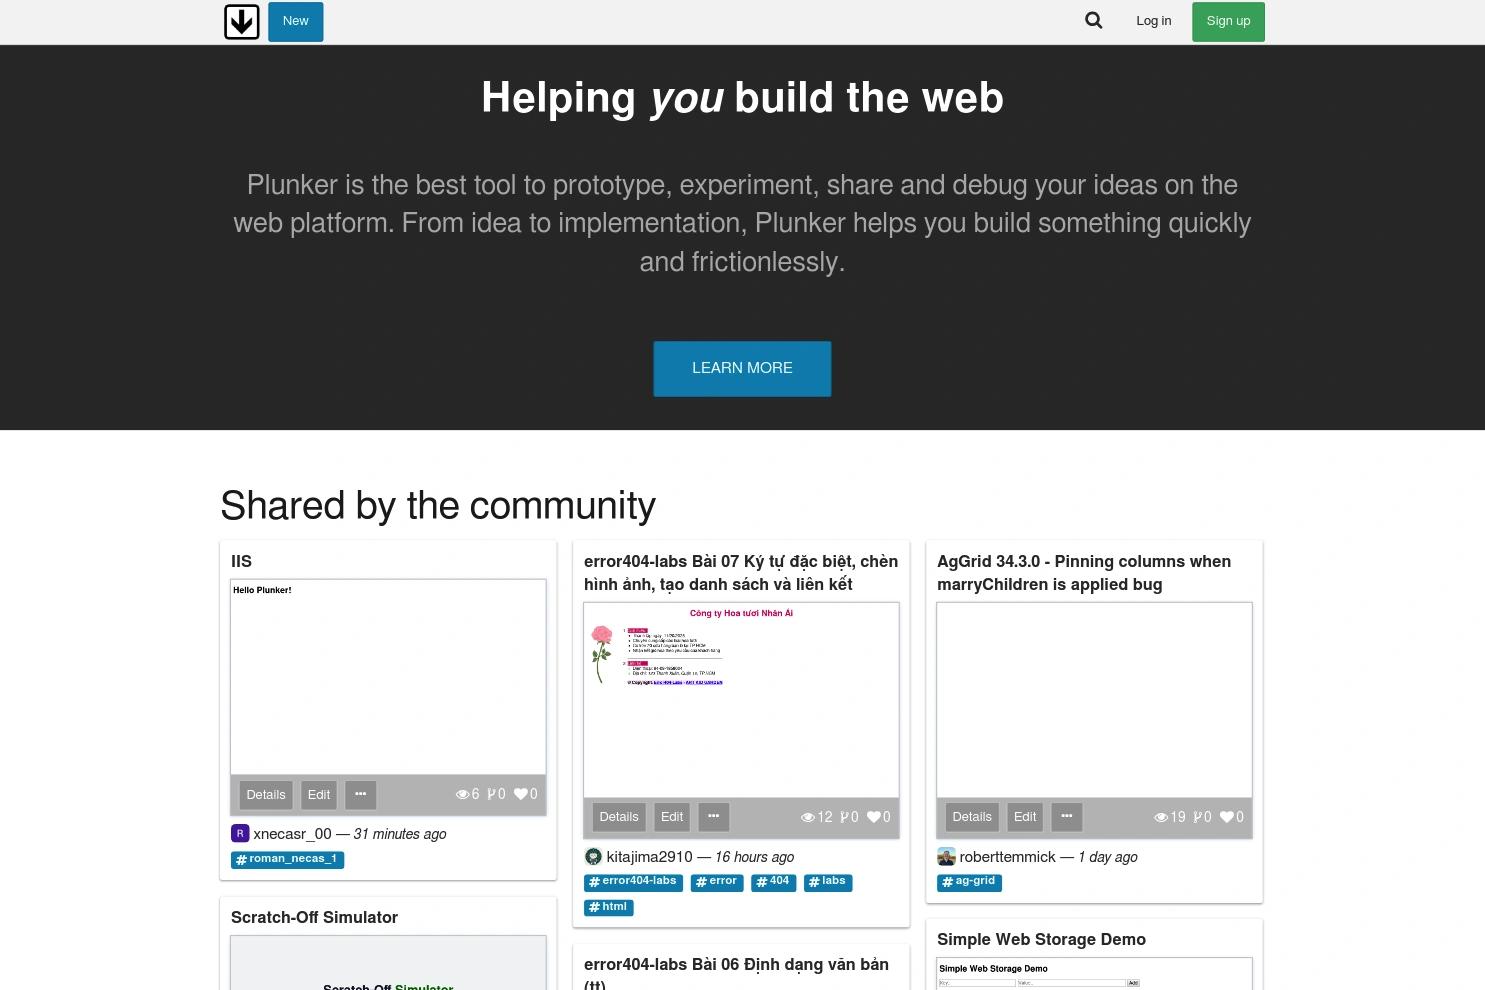Like the error404-labs Bài 07 plunk heart
This screenshot has height=990, width=1485.
873,818
